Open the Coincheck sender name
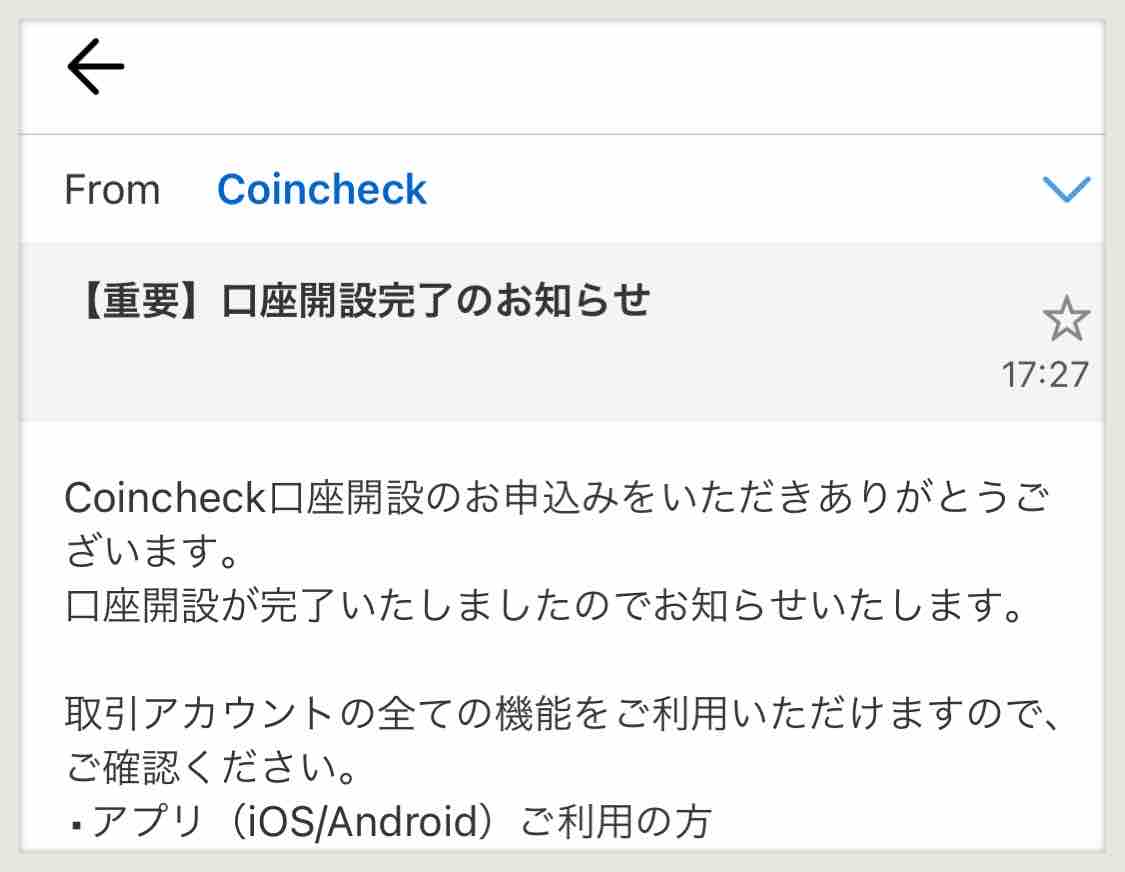The image size is (1125, 872). click(x=321, y=189)
